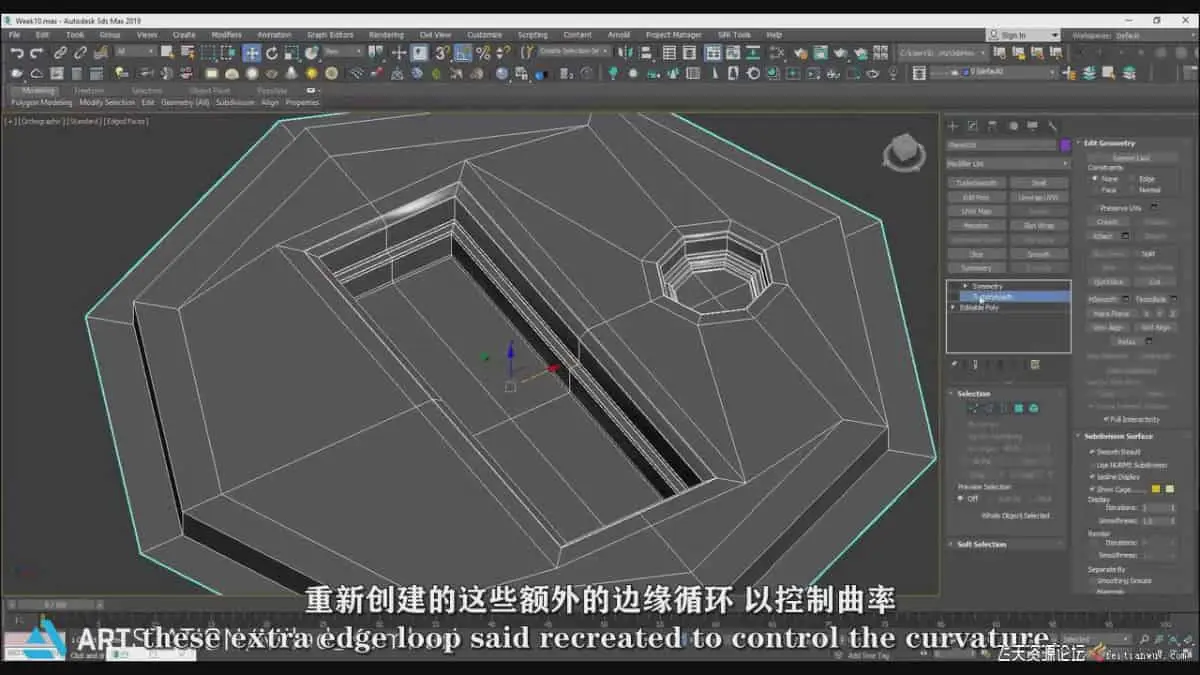Open the Utilities wrench tab icon

point(1052,126)
